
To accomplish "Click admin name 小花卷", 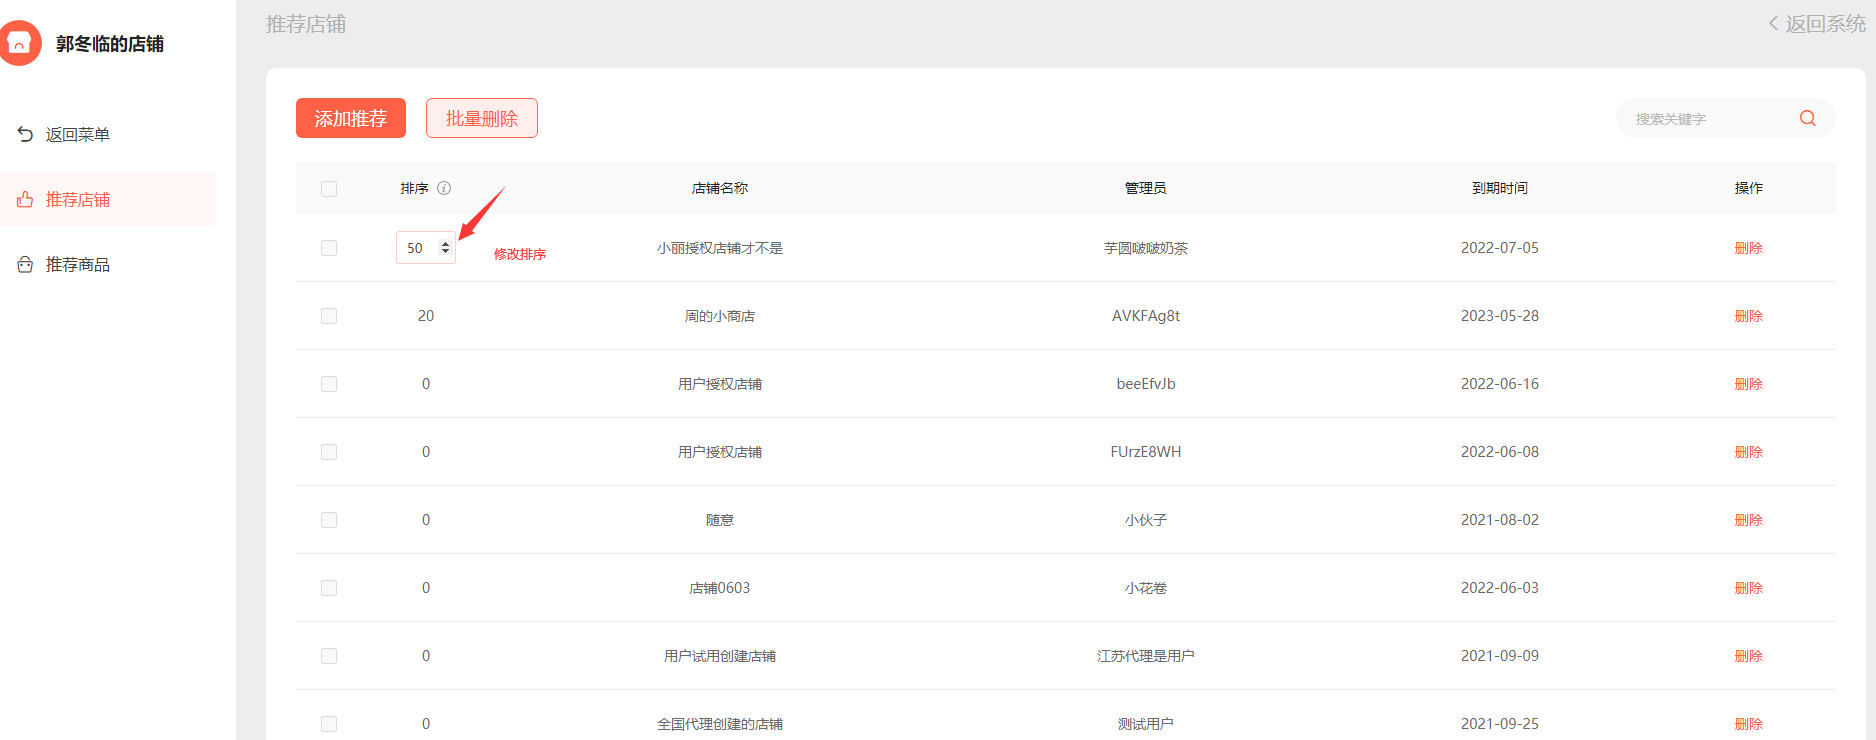I will pyautogui.click(x=1146, y=588).
